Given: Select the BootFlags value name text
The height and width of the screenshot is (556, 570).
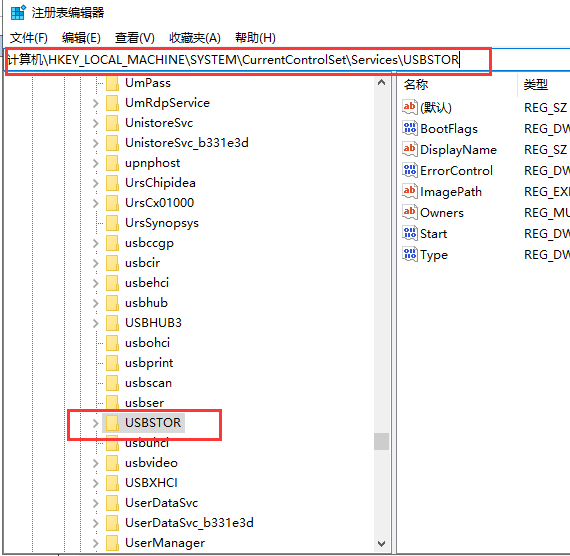Looking at the screenshot, I should pyautogui.click(x=449, y=129).
